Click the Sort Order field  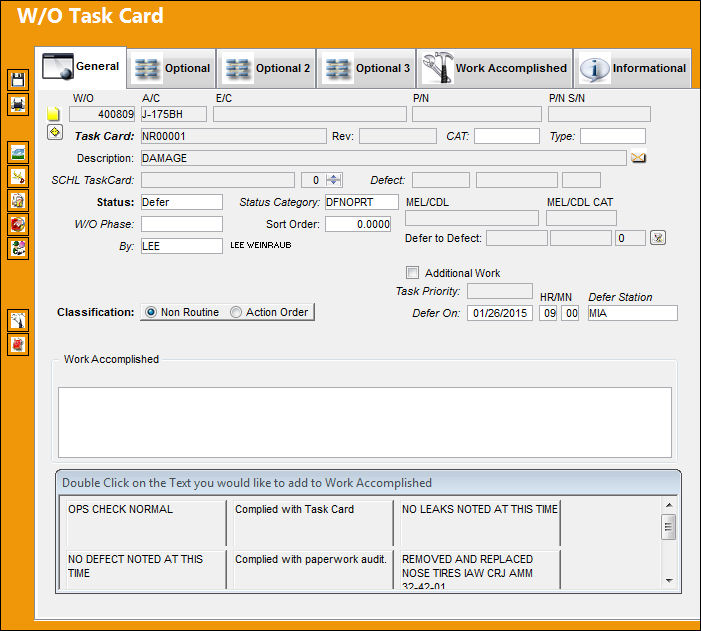358,224
